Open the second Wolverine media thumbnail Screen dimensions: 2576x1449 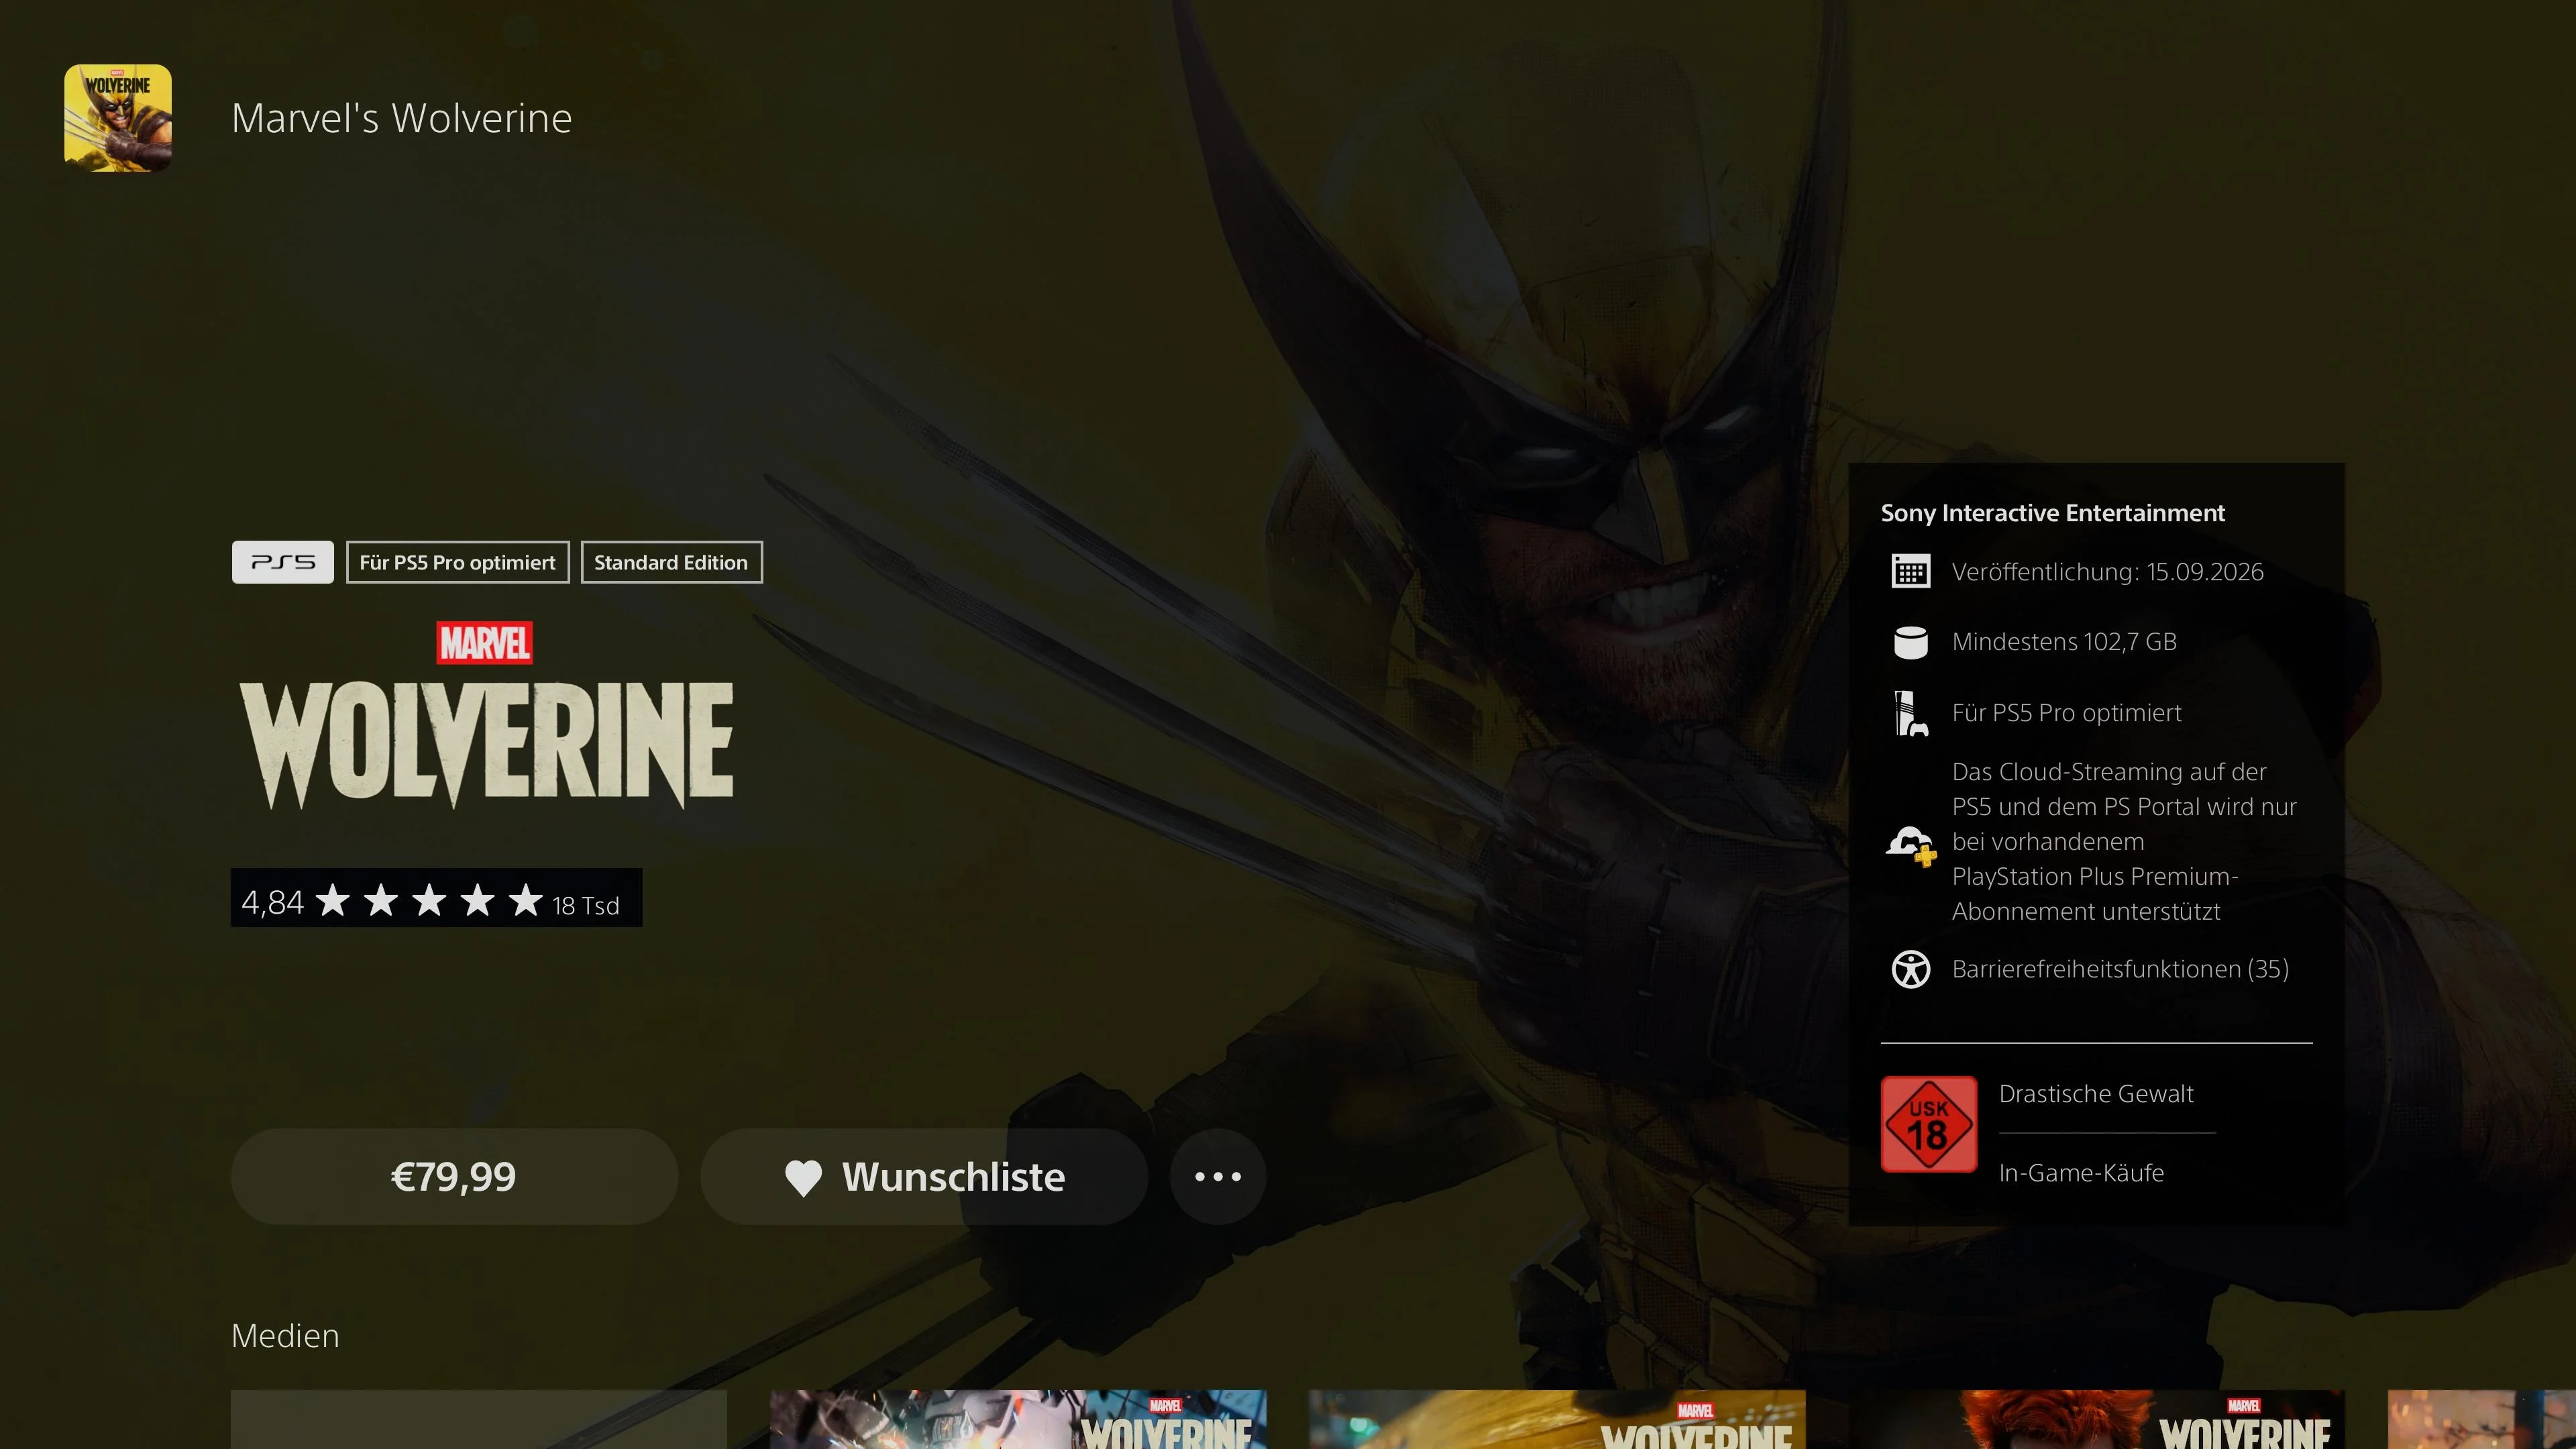pos(1018,1419)
